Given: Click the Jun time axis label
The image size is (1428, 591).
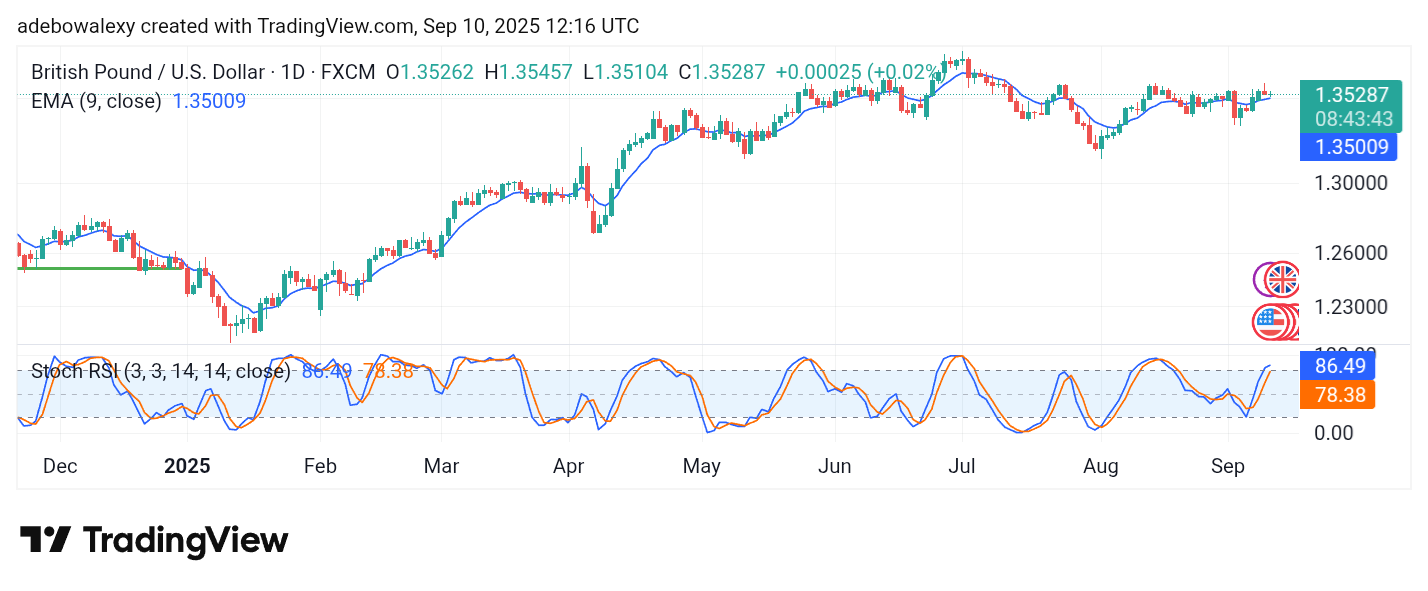Looking at the screenshot, I should coord(834,466).
